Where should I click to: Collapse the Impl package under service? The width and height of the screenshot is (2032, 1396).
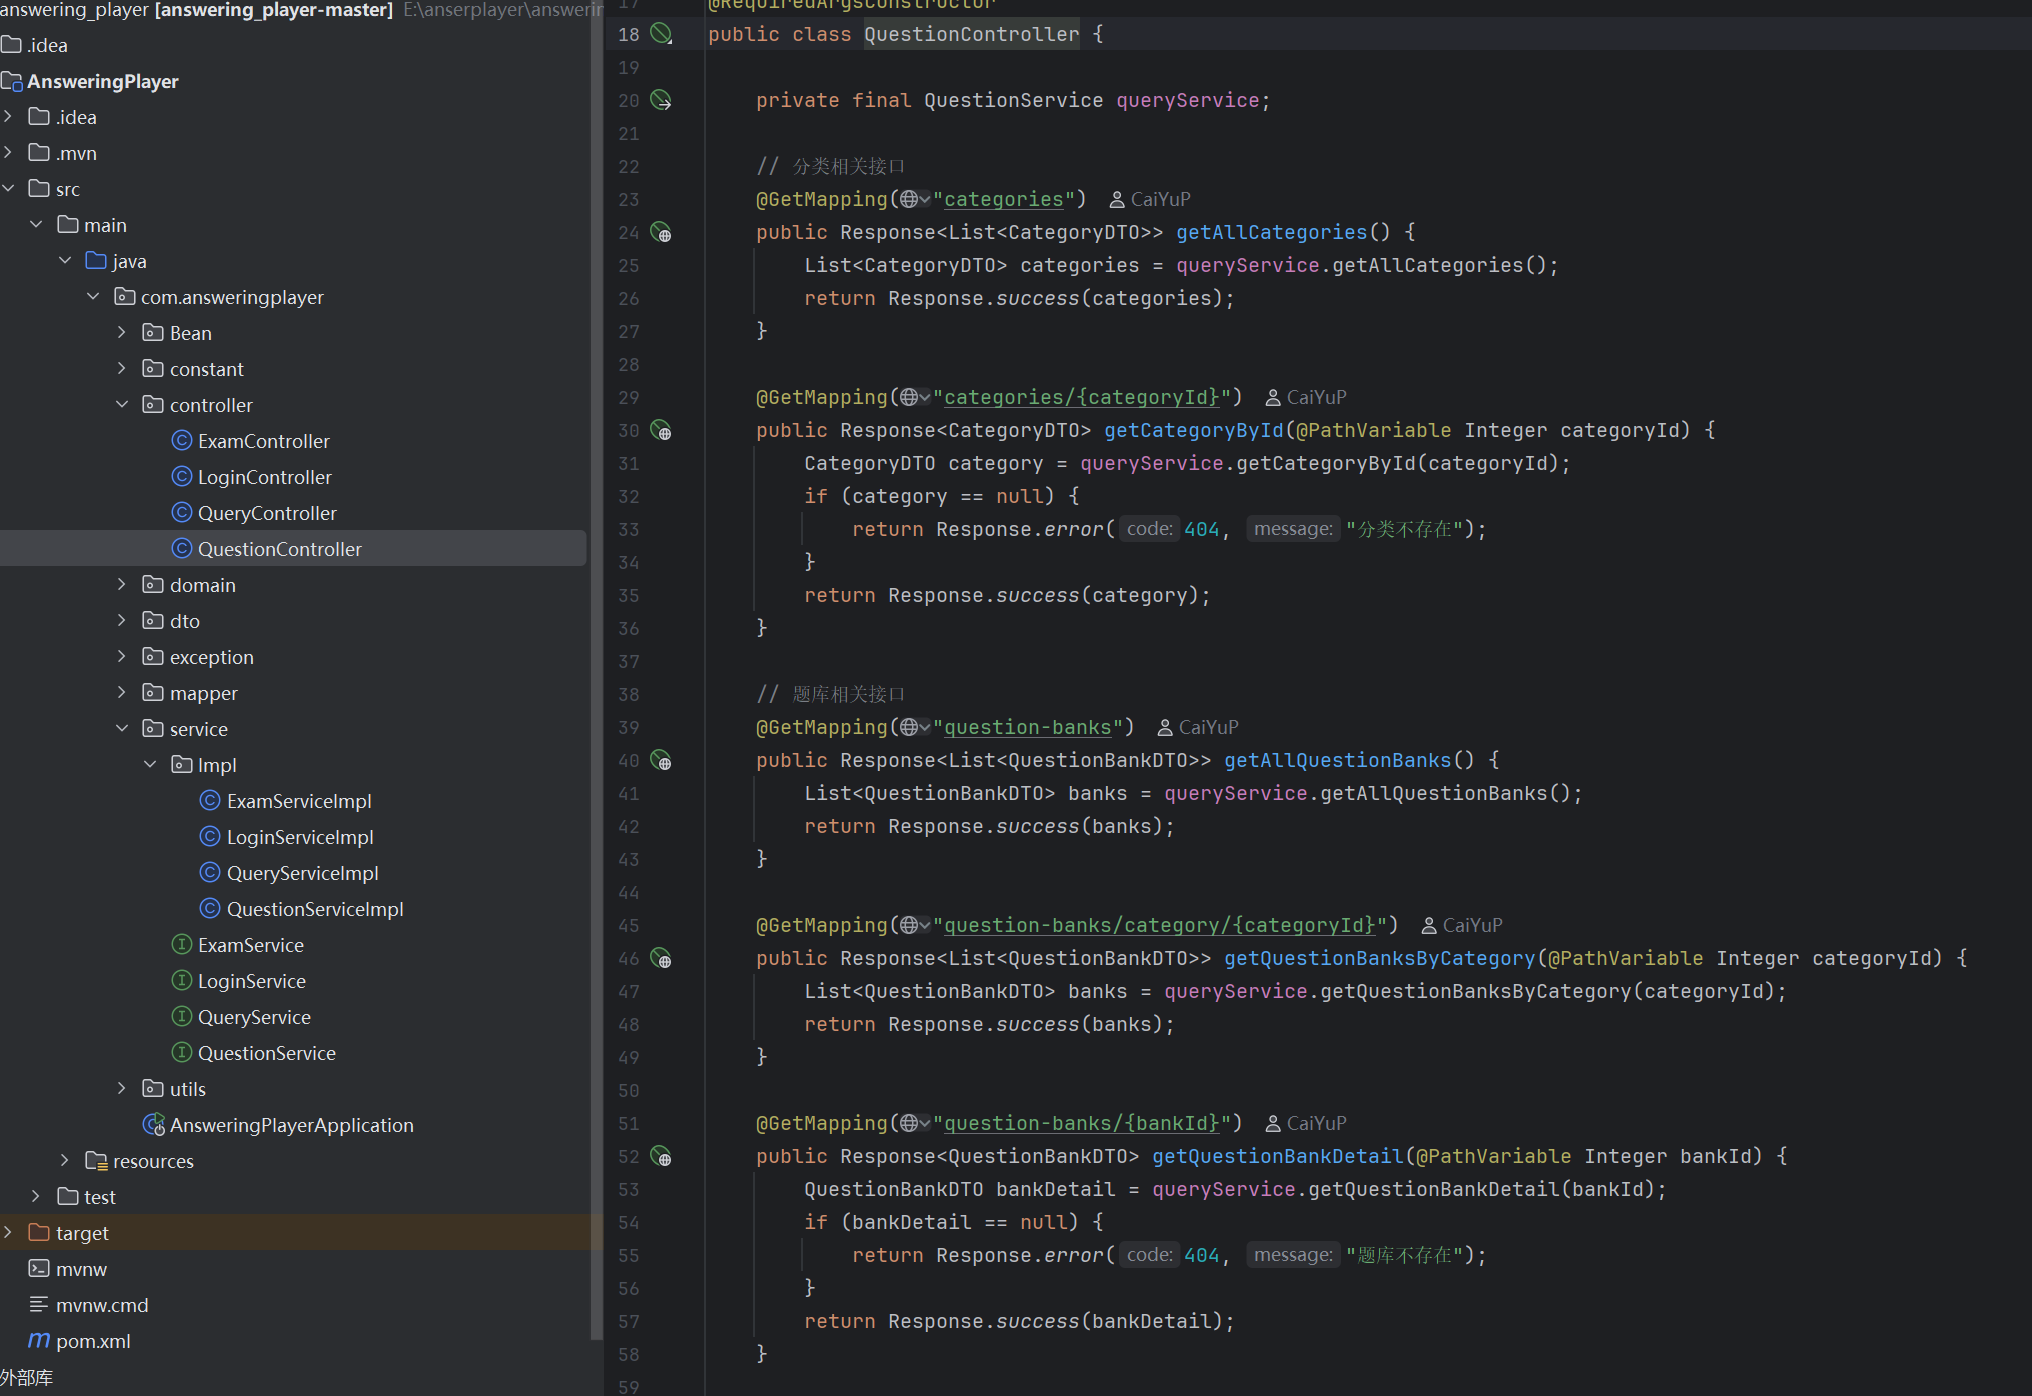click(x=151, y=765)
